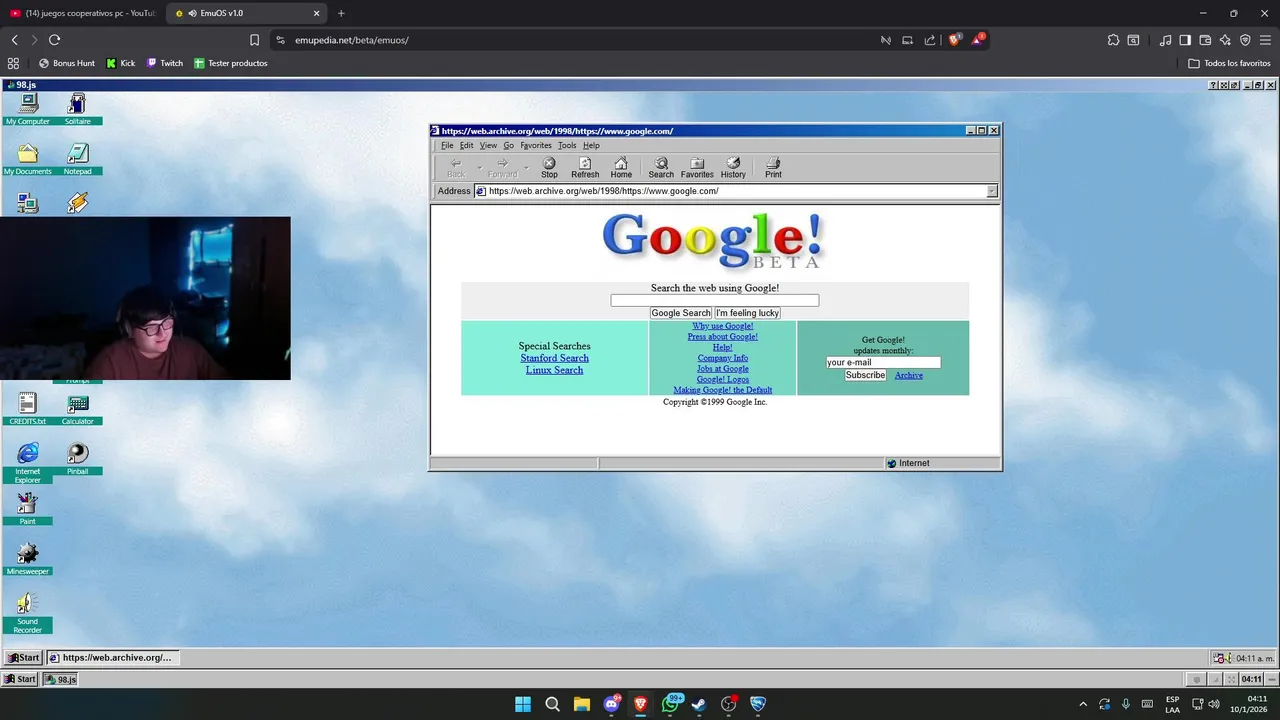This screenshot has width=1280, height=720.
Task: Open the IE Favorites menu
Action: coord(536,145)
